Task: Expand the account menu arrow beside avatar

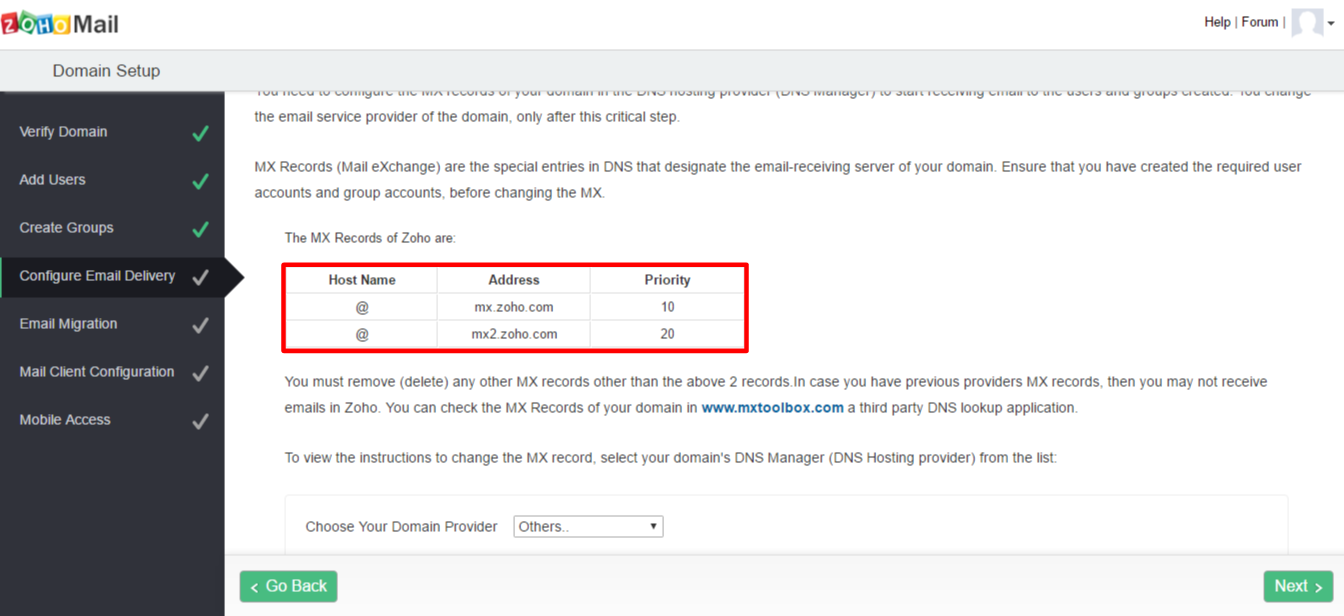Action: (1331, 25)
